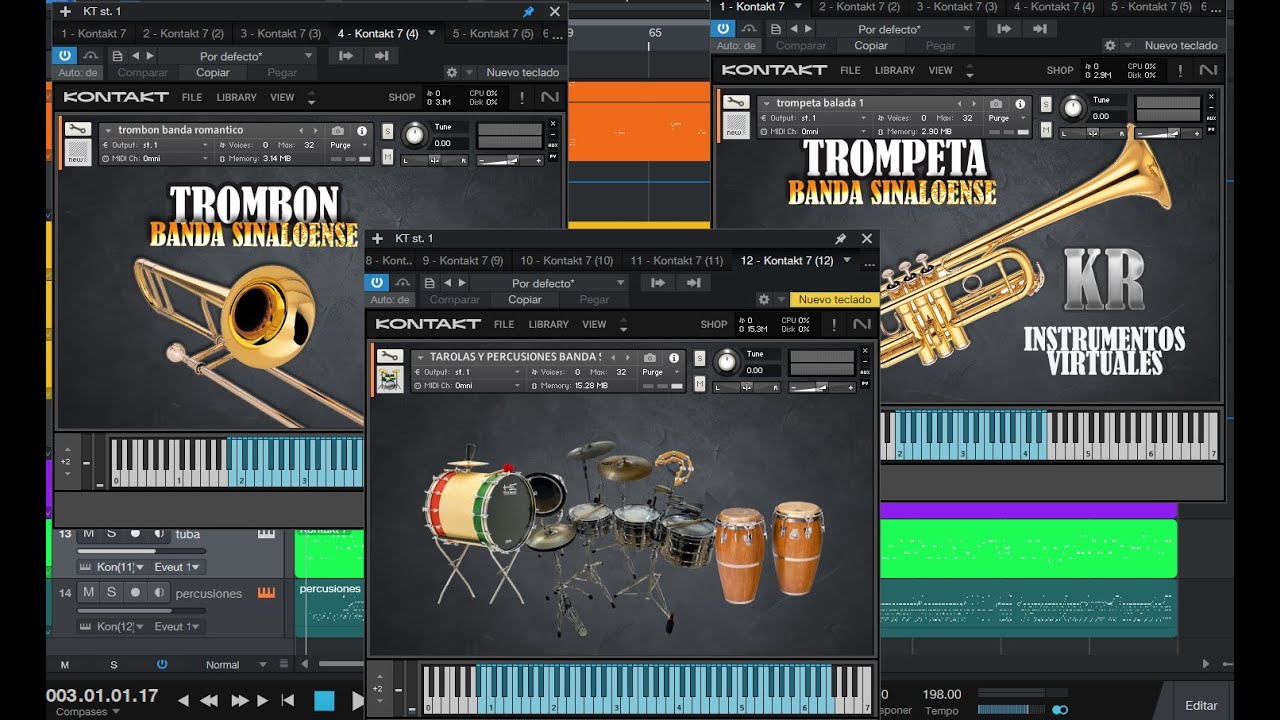This screenshot has width=1280, height=720.
Task: Toggle power bypass in trombon plugin window
Action: pyautogui.click(x=65, y=56)
